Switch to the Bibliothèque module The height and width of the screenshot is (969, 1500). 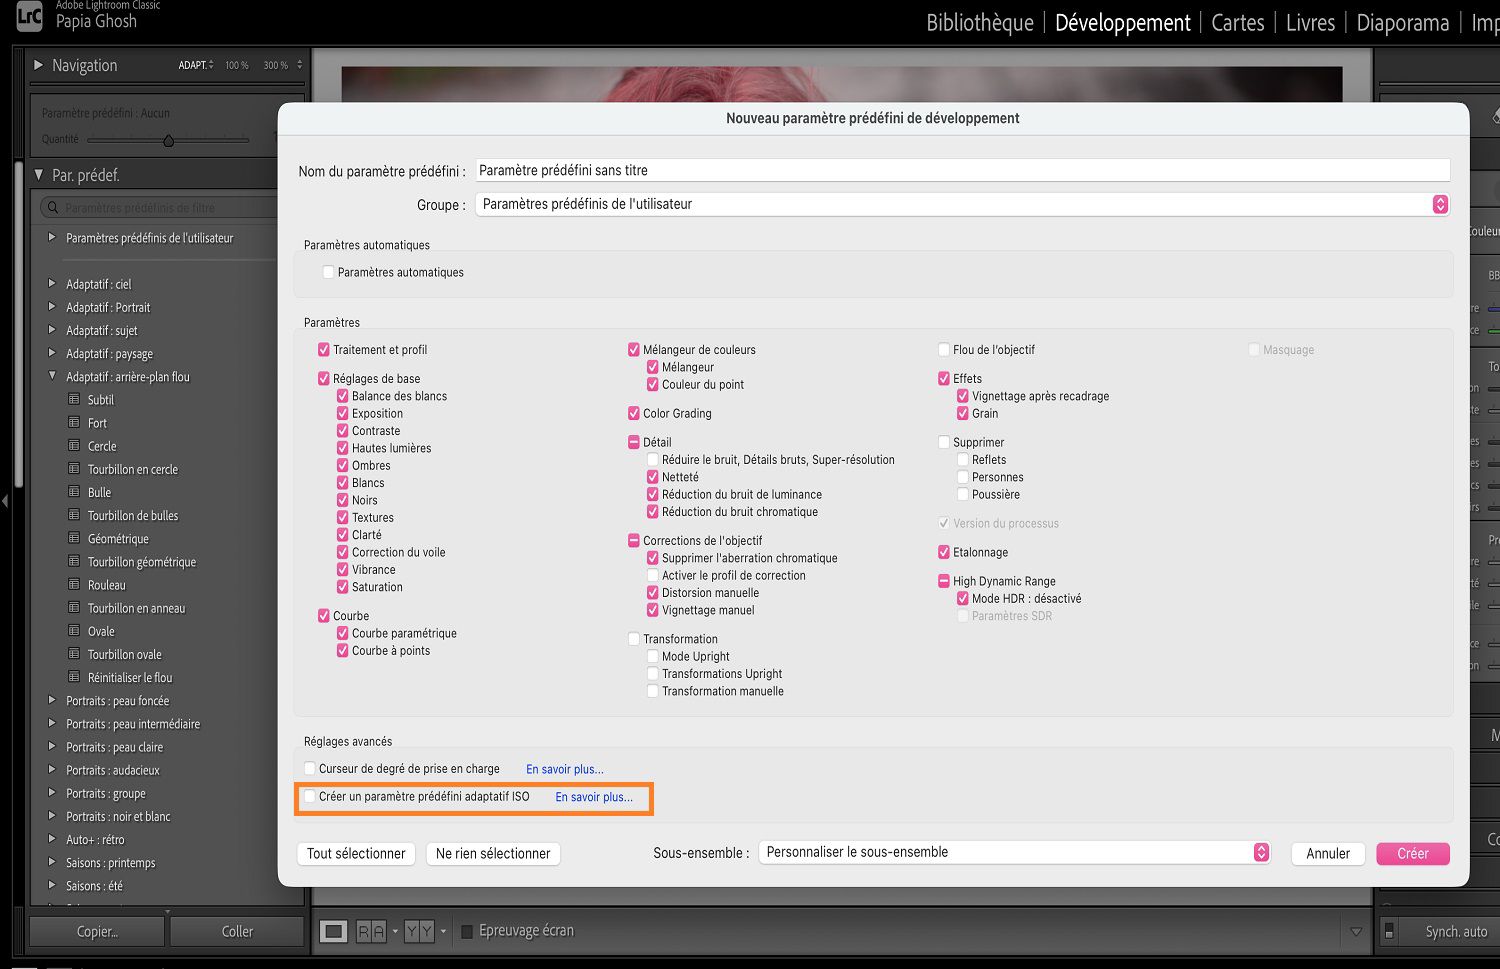pyautogui.click(x=980, y=23)
